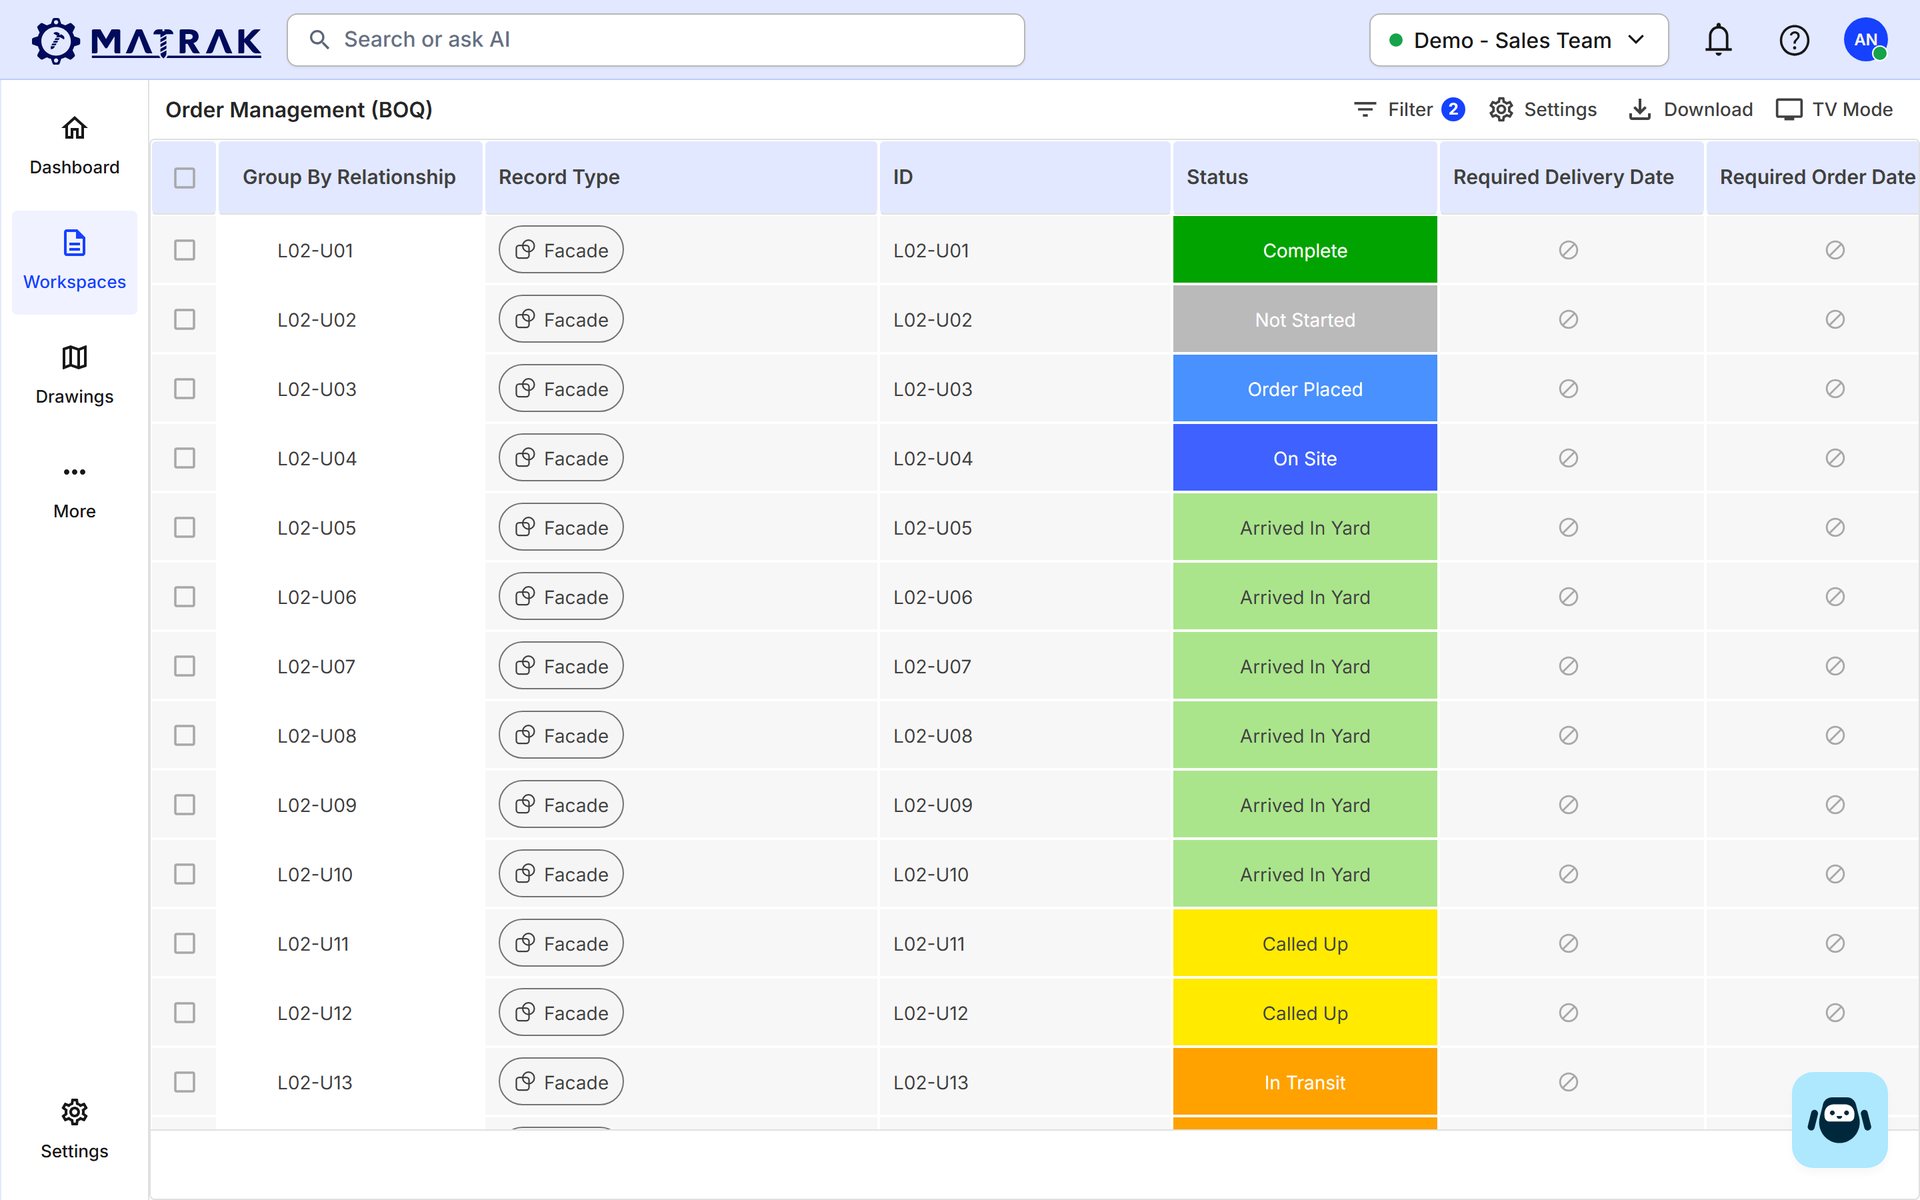This screenshot has height=1200, width=1920.
Task: Check the L02-U13 row checkbox
Action: pos(184,1082)
